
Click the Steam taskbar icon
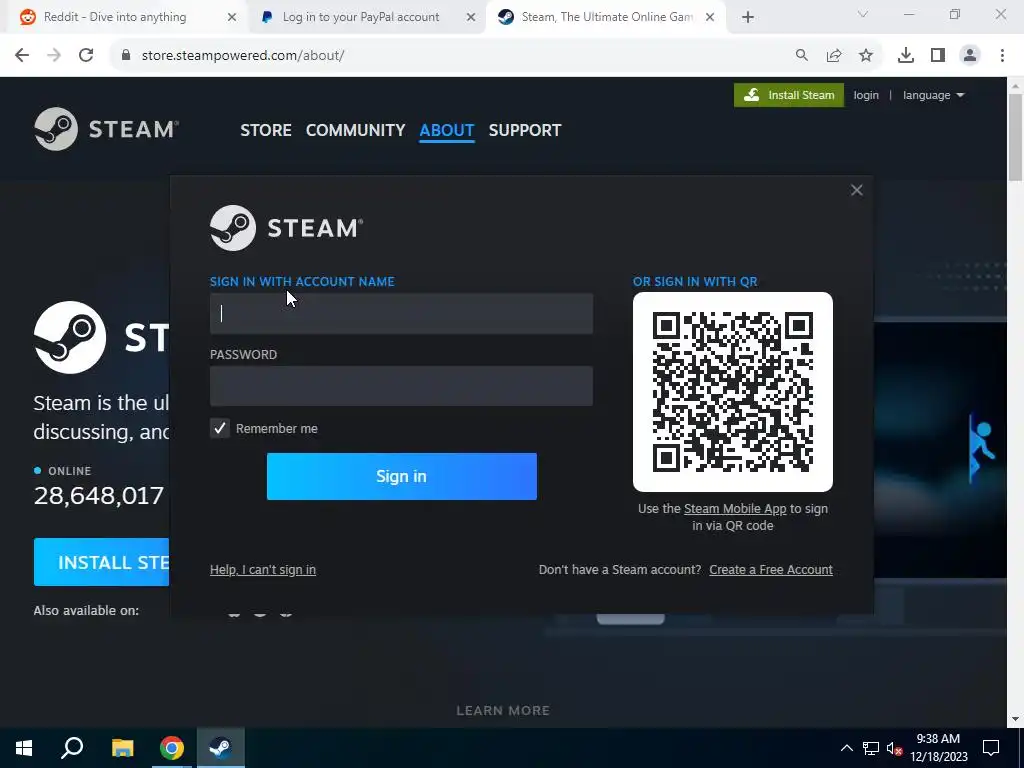(221, 748)
